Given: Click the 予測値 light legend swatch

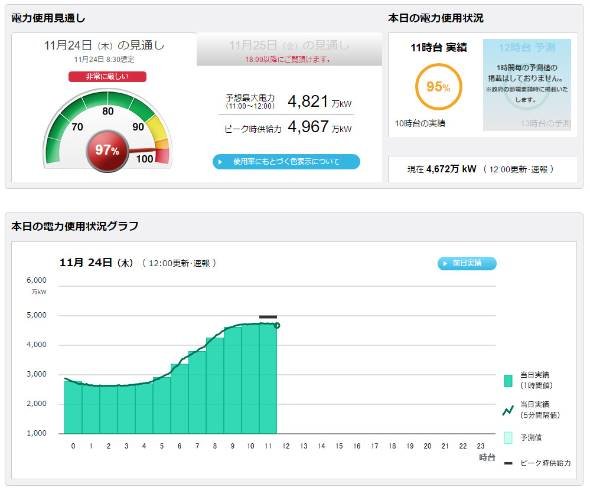Looking at the screenshot, I should click(x=508, y=438).
